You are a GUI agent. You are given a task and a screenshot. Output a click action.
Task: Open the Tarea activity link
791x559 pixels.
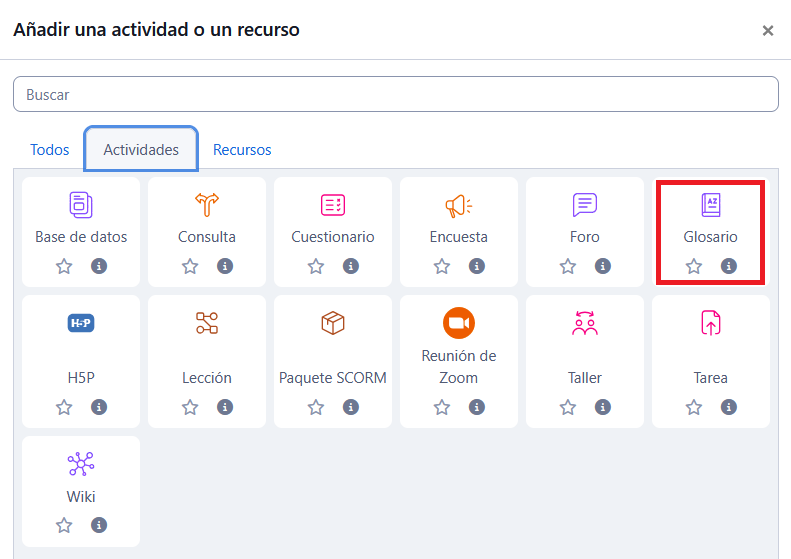[711, 378]
